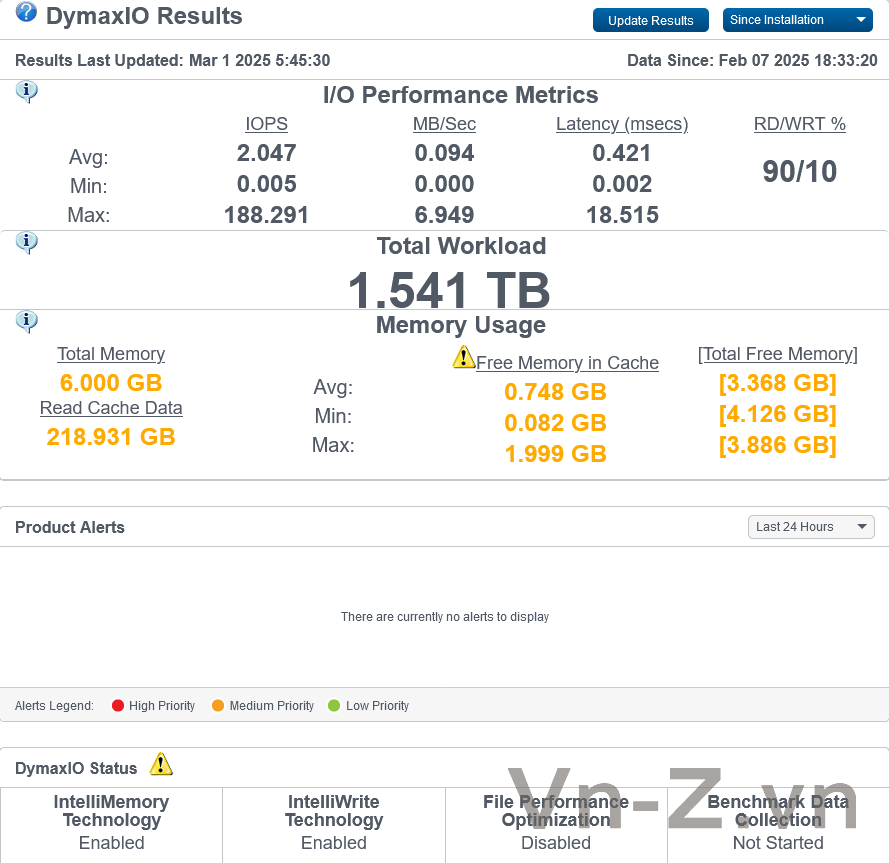The width and height of the screenshot is (889, 863).
Task: Click the Read Cache Data link
Action: pos(111,408)
